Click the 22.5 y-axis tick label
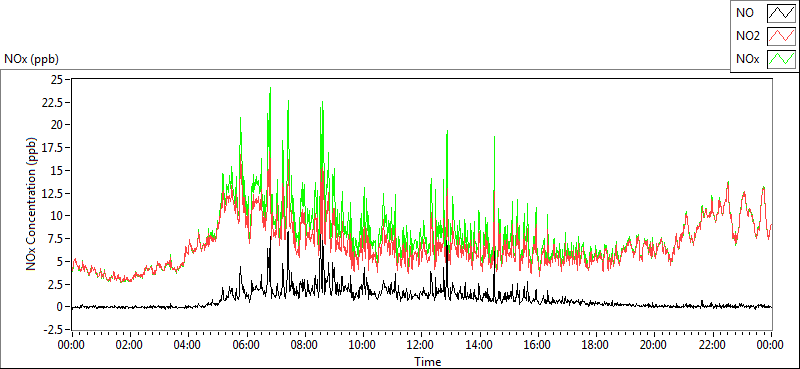This screenshot has width=800, height=369. 53,102
